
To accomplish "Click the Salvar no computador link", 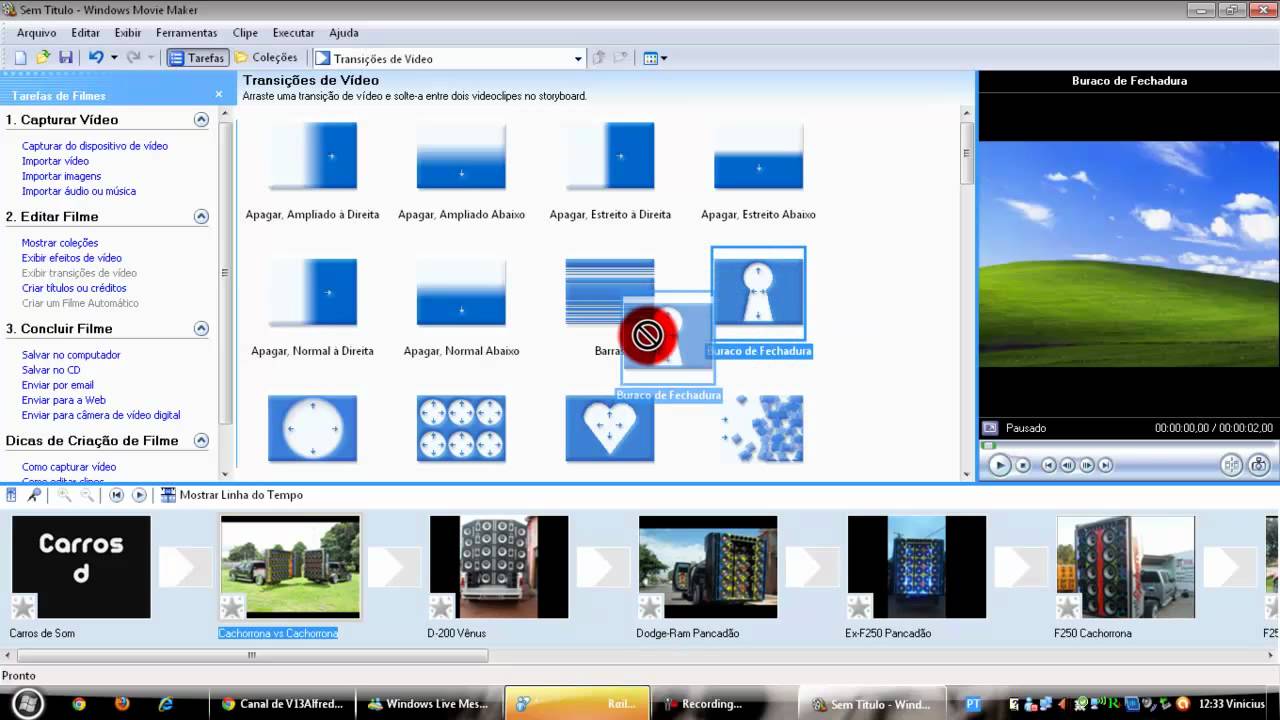I will [71, 355].
